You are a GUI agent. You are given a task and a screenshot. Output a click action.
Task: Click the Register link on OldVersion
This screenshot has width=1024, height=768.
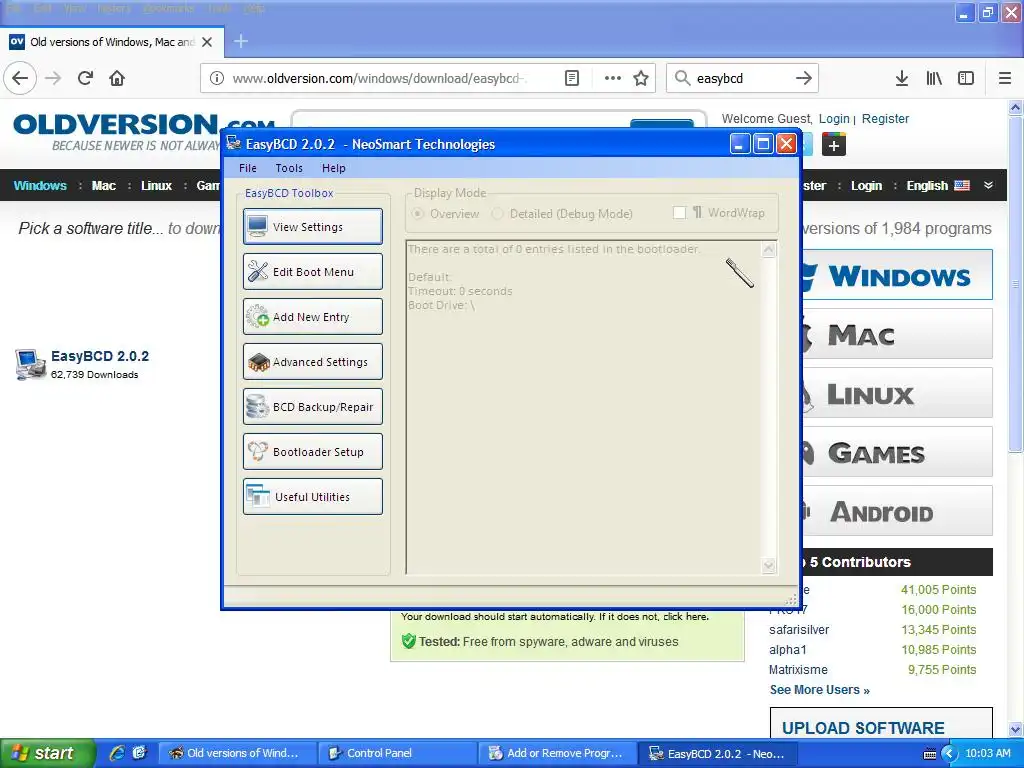point(885,119)
